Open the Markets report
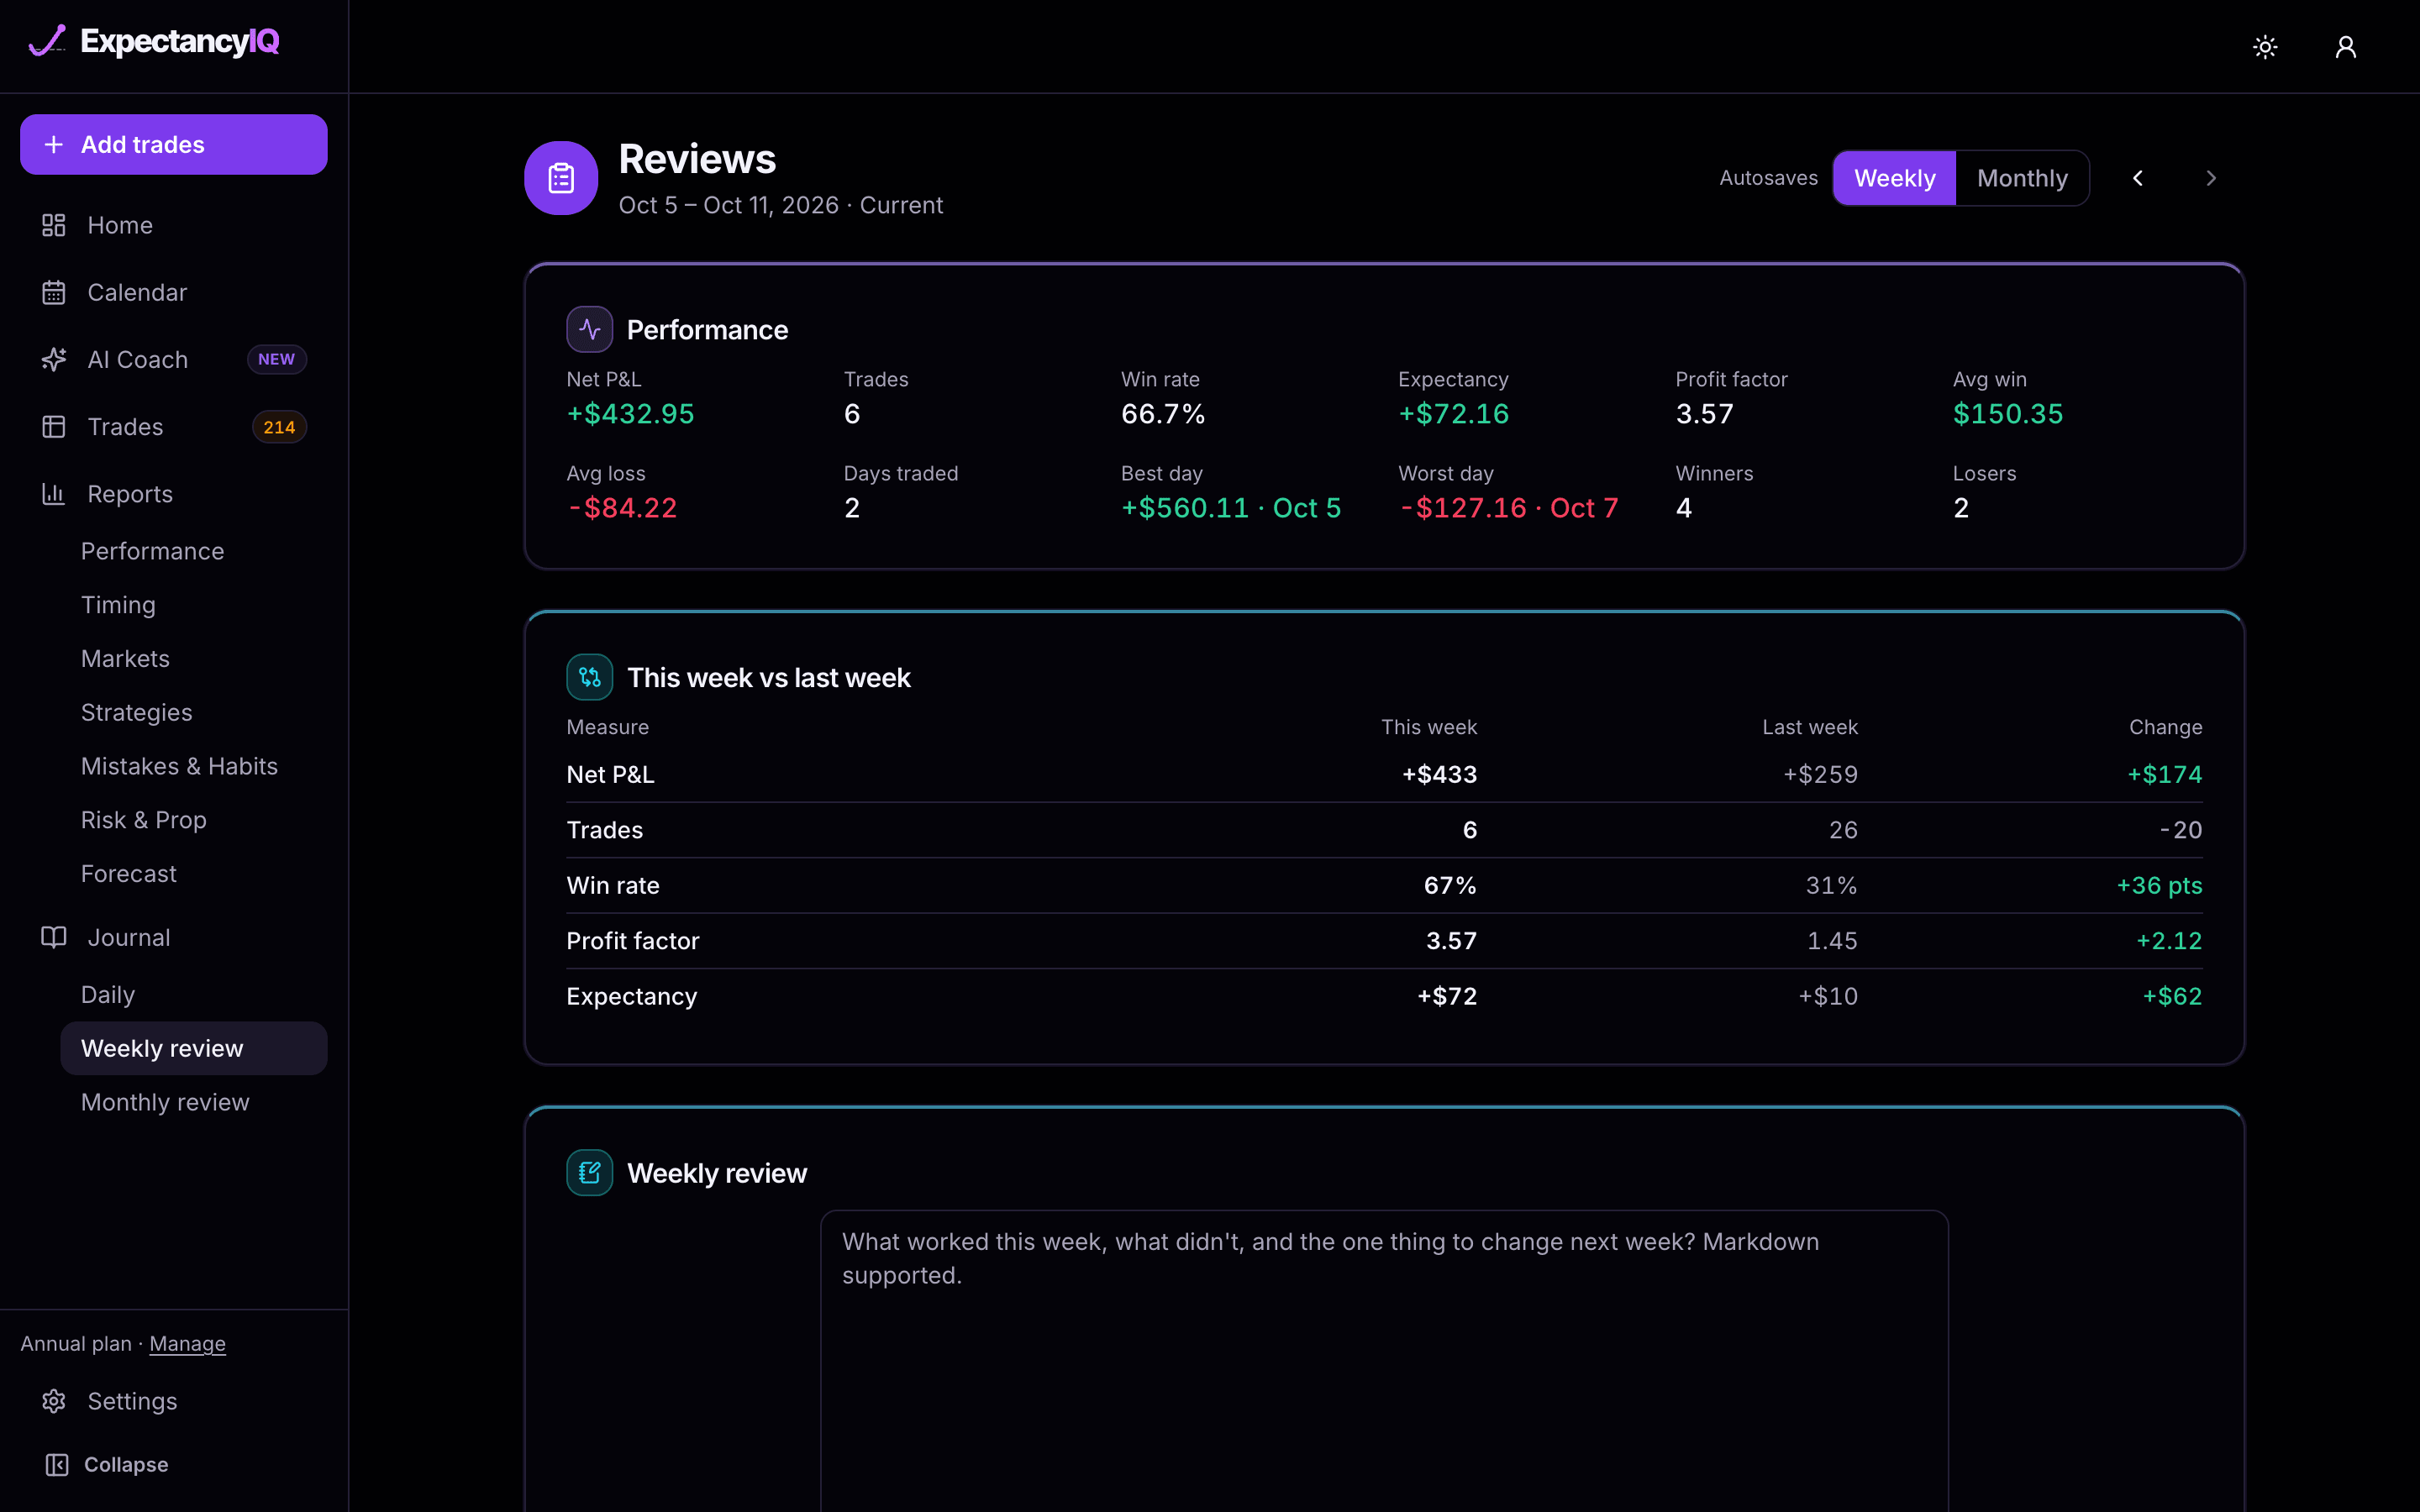 (125, 658)
